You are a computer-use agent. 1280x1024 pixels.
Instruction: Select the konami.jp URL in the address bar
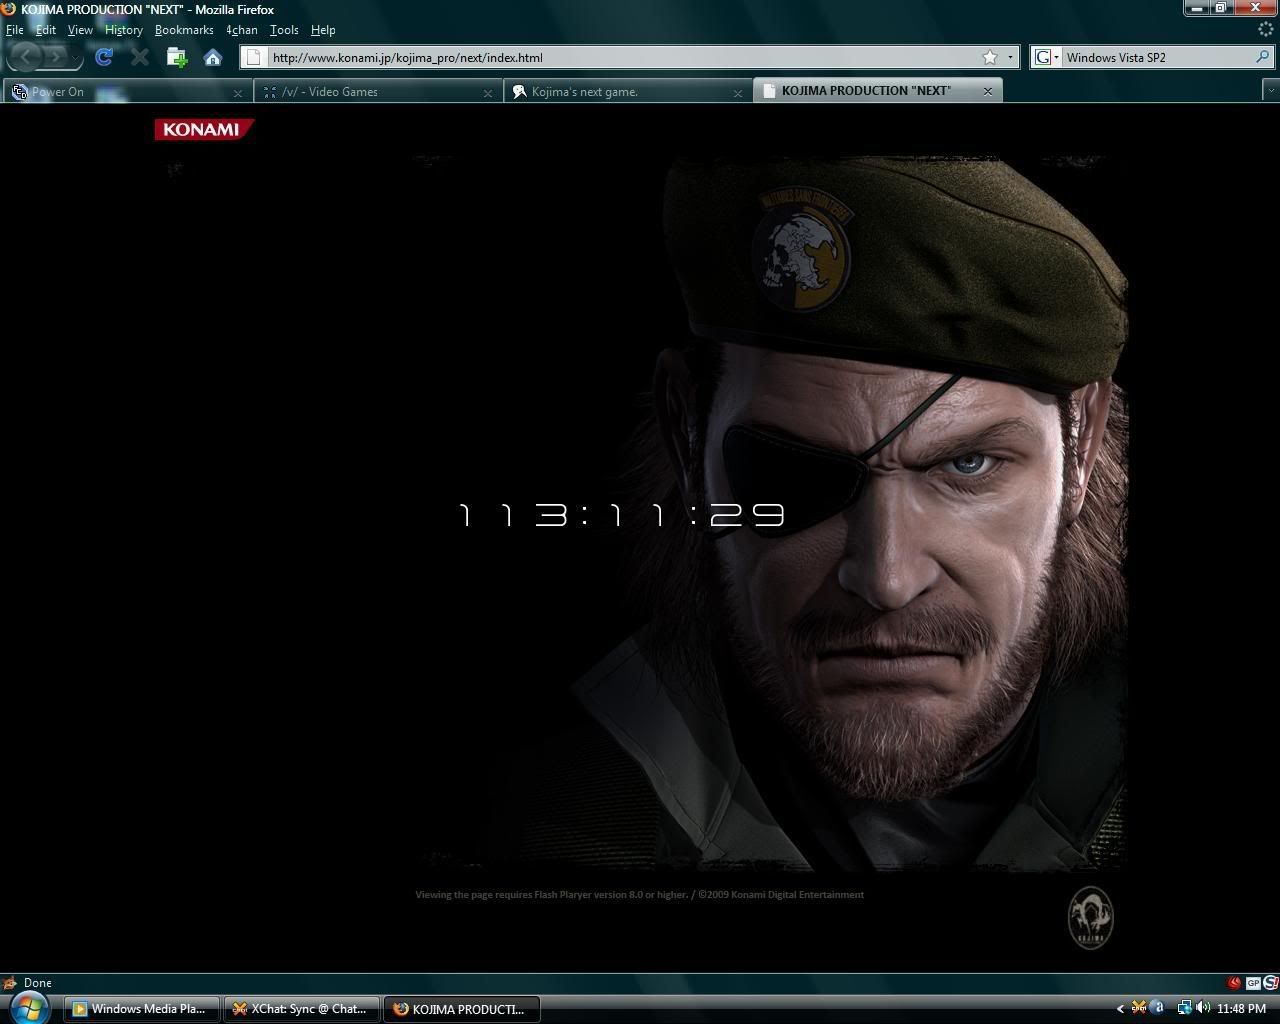[x=407, y=58]
